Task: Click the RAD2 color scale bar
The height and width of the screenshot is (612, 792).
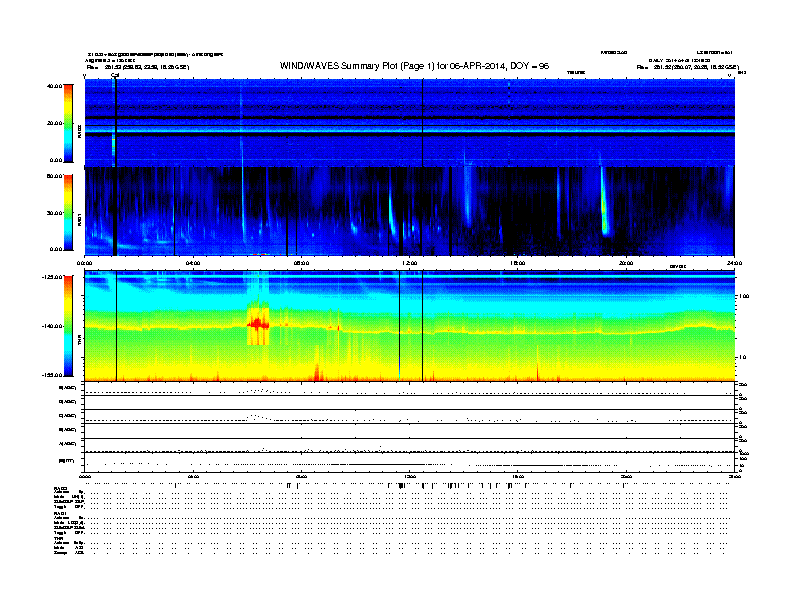Action: click(x=68, y=124)
